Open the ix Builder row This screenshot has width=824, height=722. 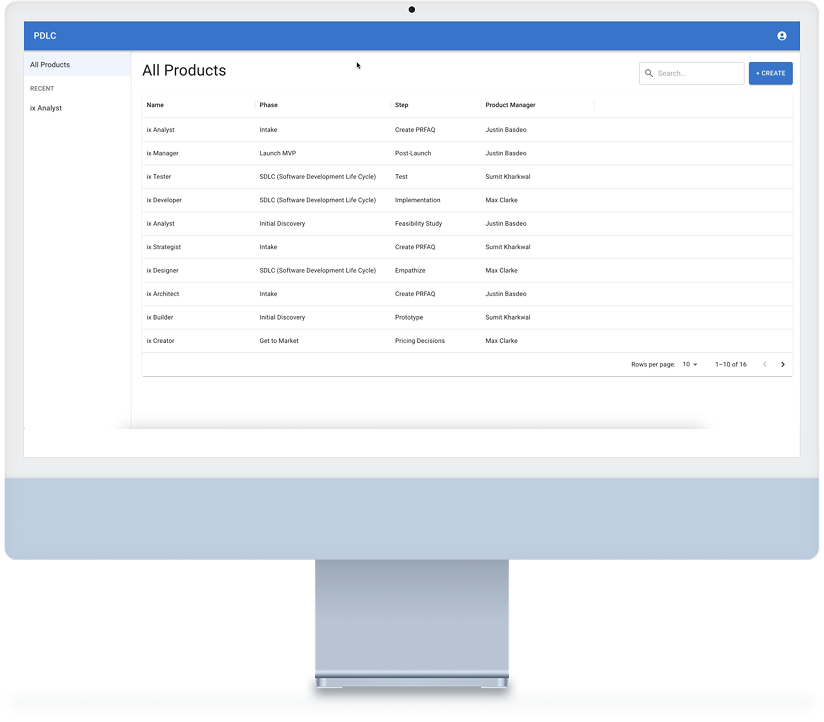point(467,317)
